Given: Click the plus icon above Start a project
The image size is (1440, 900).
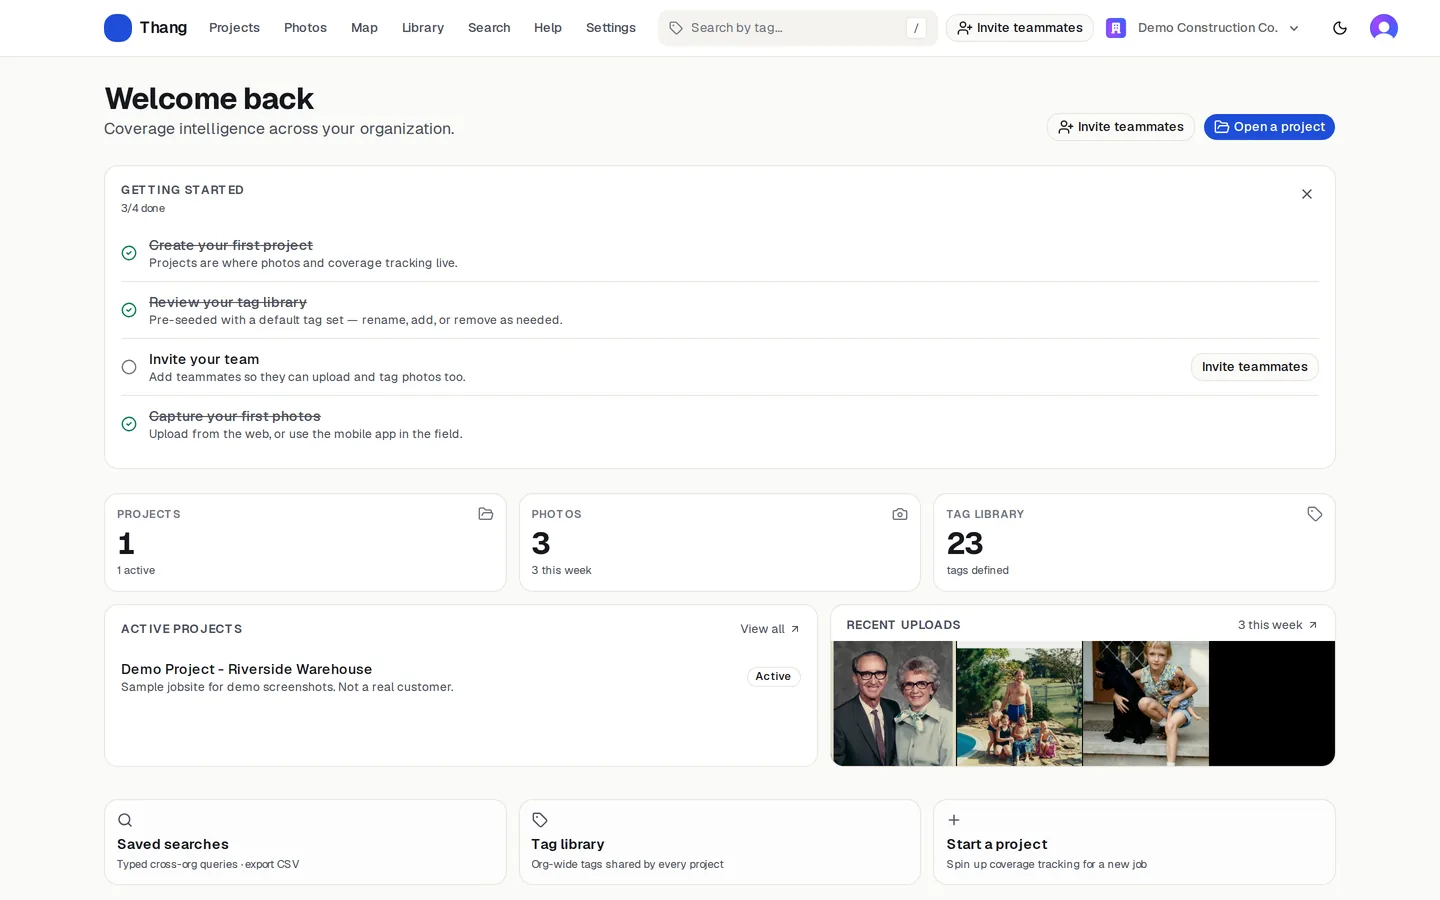Looking at the screenshot, I should [954, 820].
